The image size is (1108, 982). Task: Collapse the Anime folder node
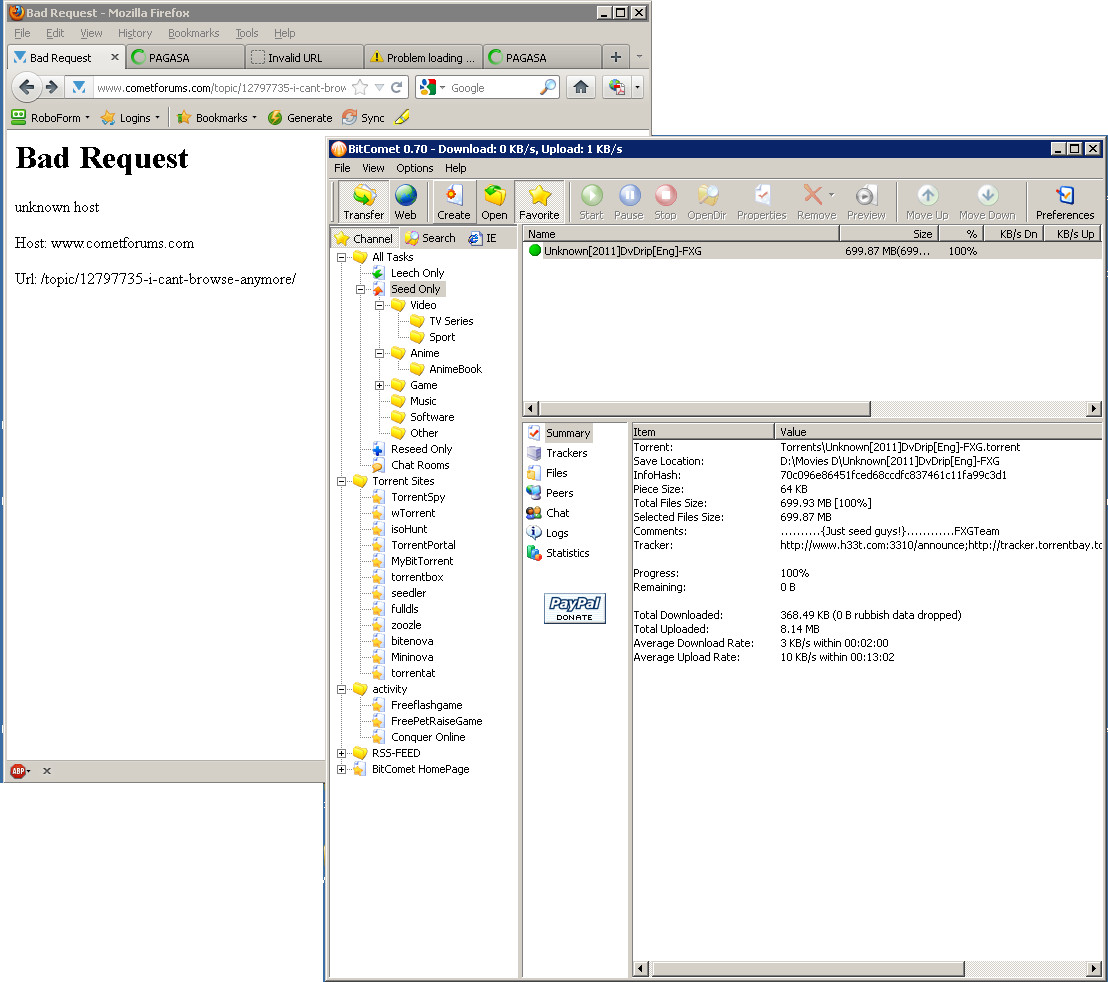tap(379, 353)
